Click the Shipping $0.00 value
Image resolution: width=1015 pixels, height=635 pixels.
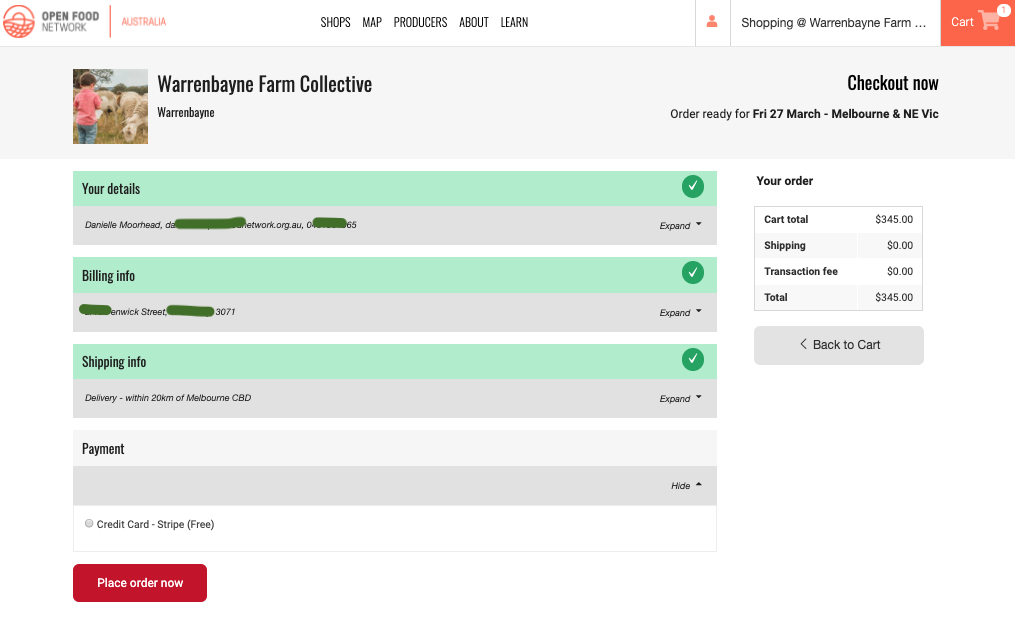(900, 245)
